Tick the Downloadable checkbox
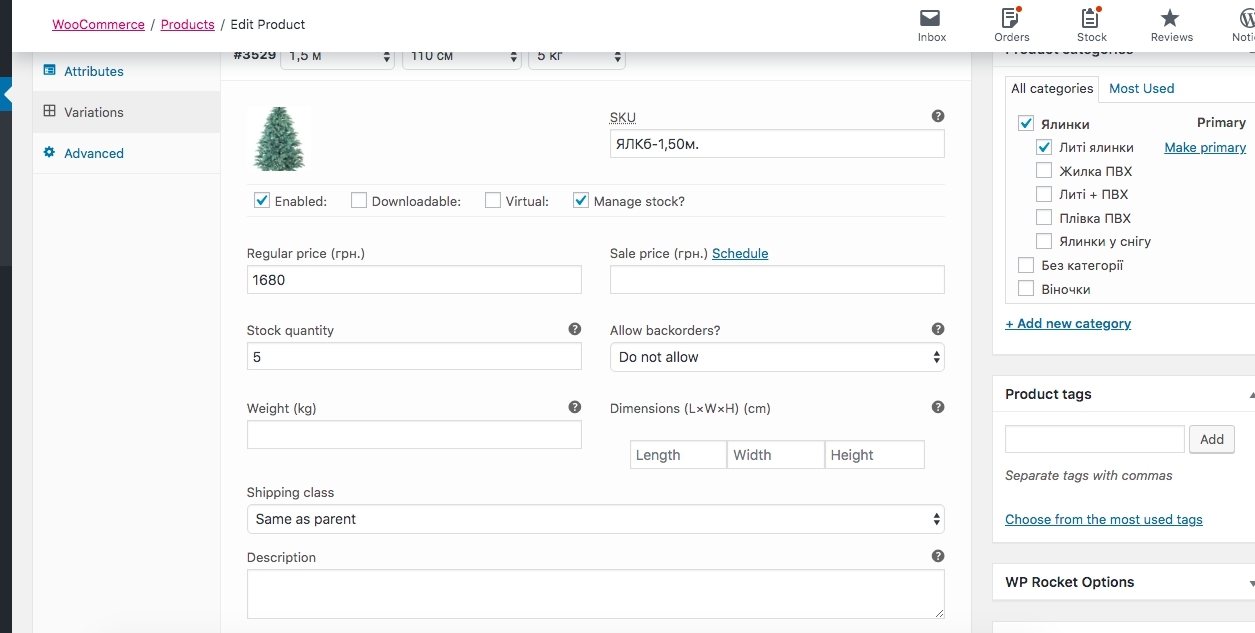The image size is (1255, 633). [x=359, y=200]
